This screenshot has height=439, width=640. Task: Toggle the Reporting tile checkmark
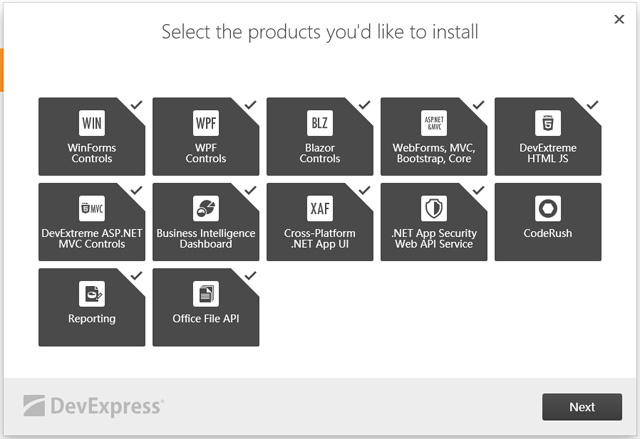[x=136, y=276]
